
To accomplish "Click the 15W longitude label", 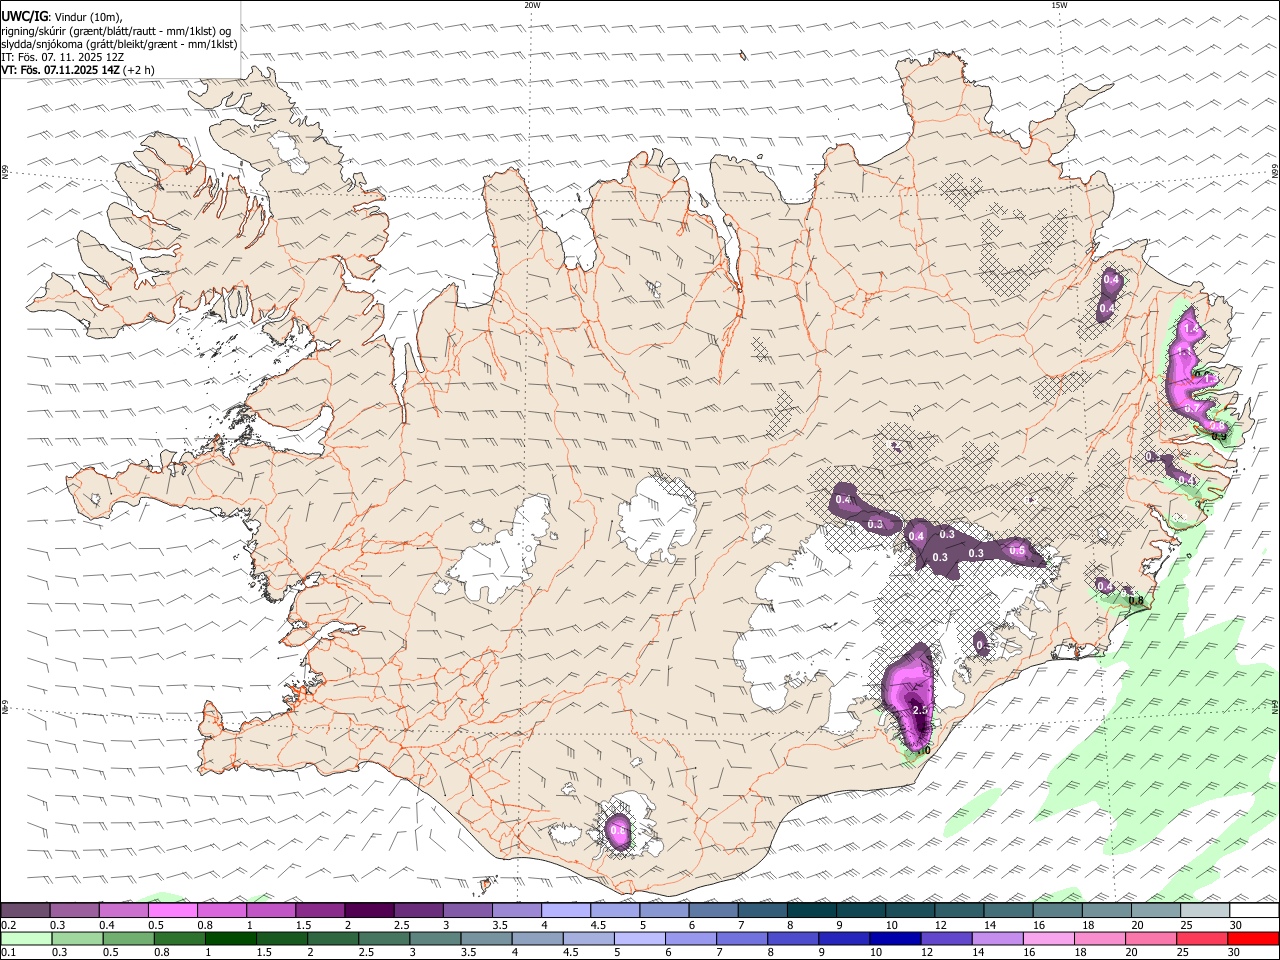I will (1059, 5).
